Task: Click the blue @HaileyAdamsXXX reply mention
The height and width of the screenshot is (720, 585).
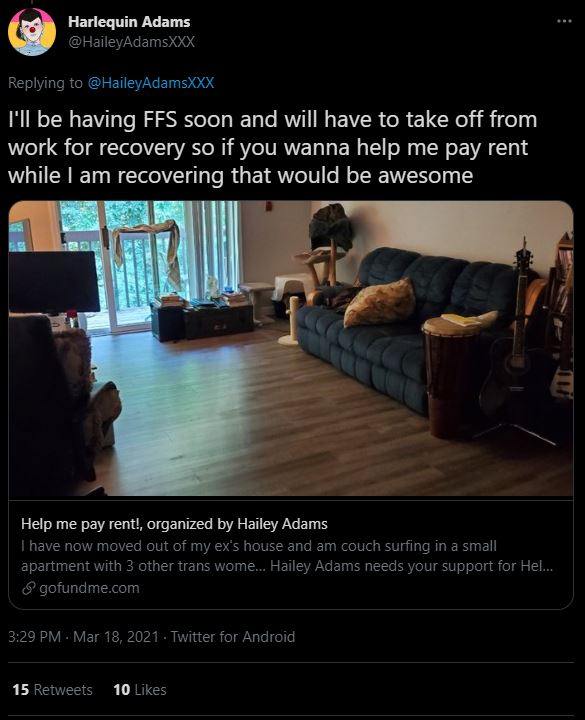Action: 151,83
